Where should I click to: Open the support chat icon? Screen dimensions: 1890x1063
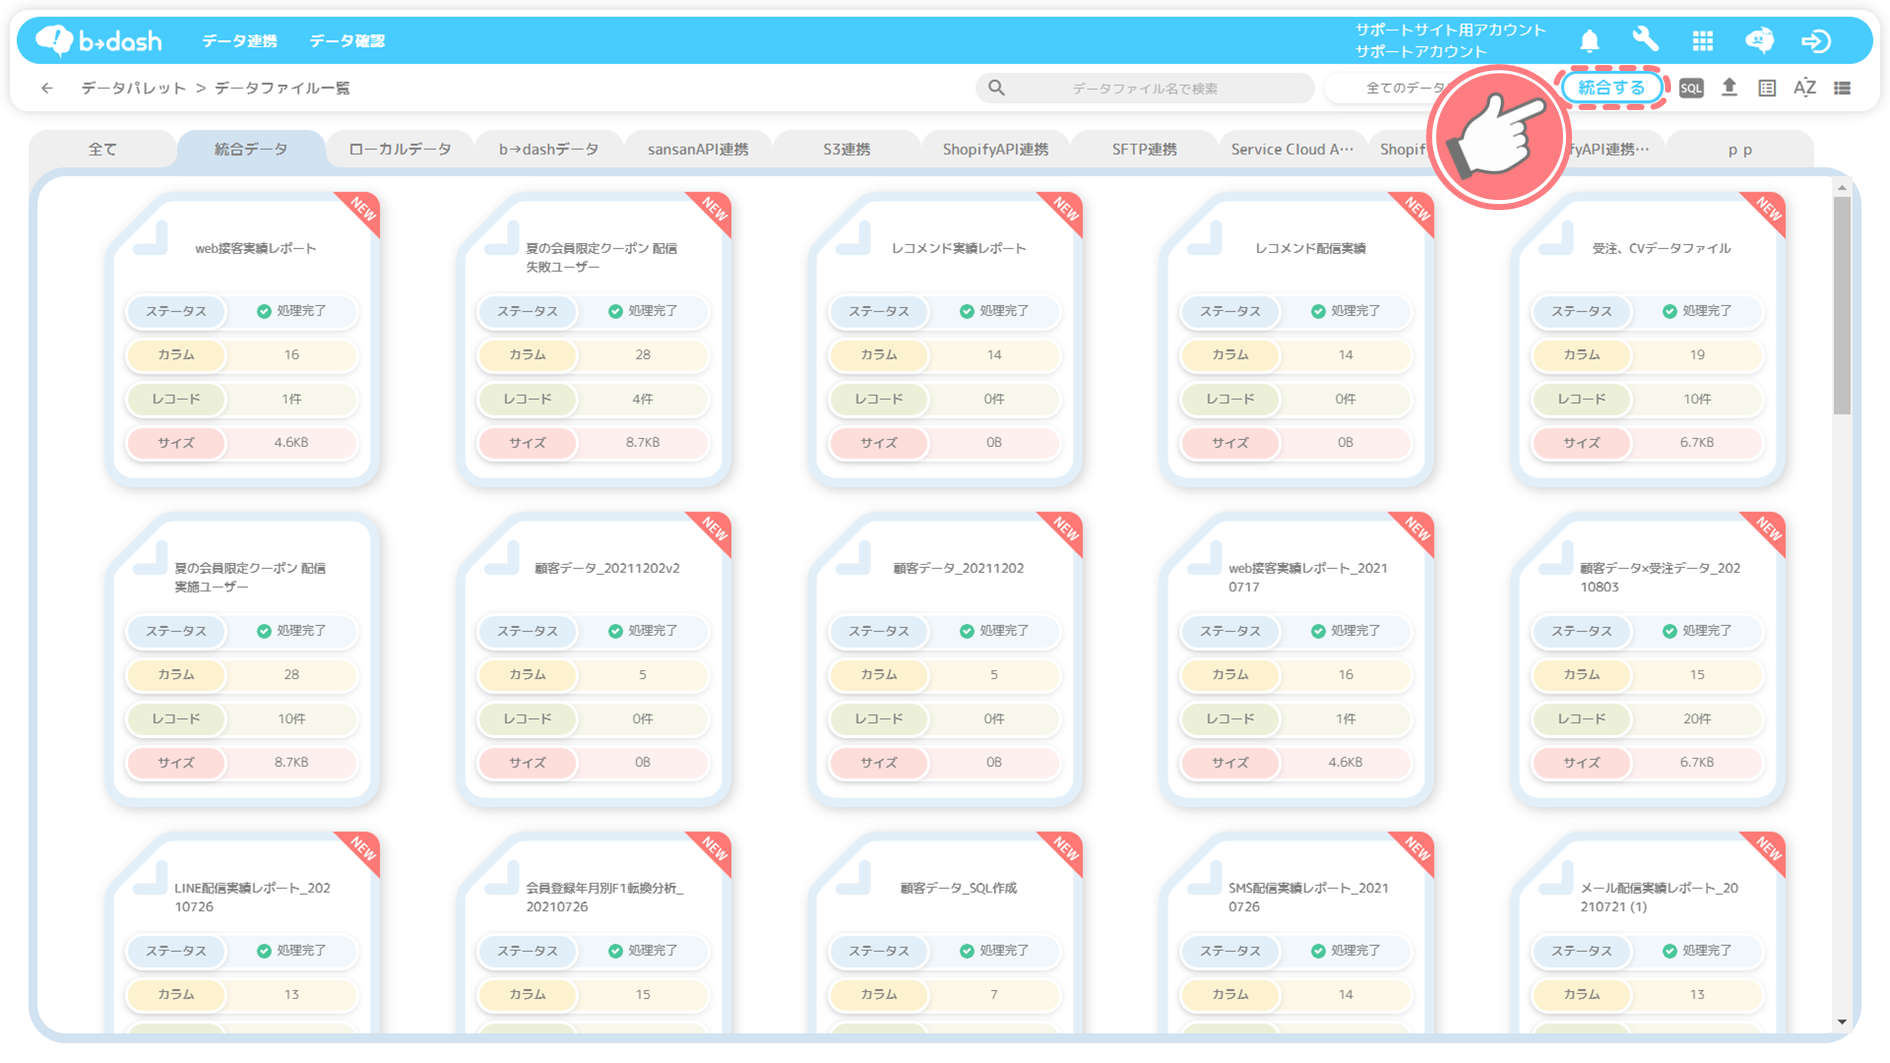pyautogui.click(x=1759, y=40)
